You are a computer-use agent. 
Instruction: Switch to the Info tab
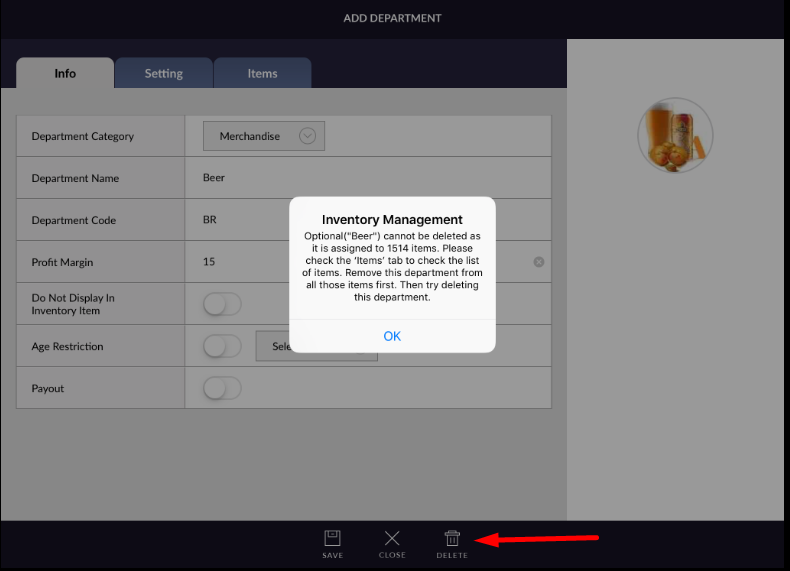[65, 73]
